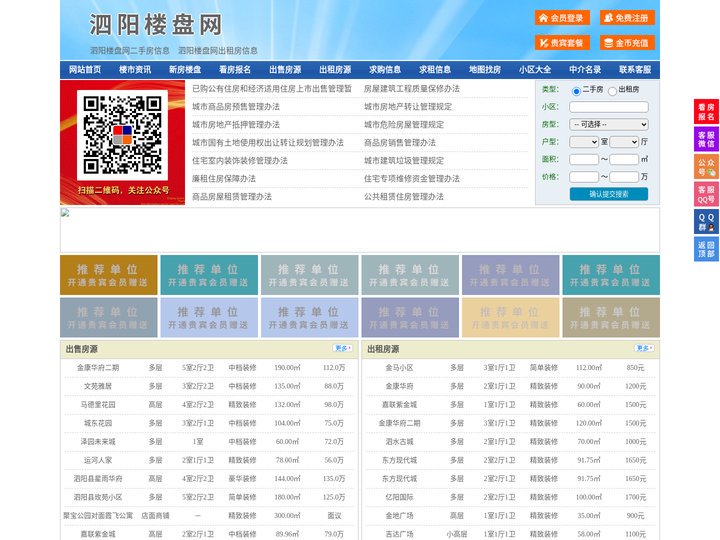The image size is (720, 540).
Task: Click the 客服QQ号 side floating icon
Action: point(706,194)
